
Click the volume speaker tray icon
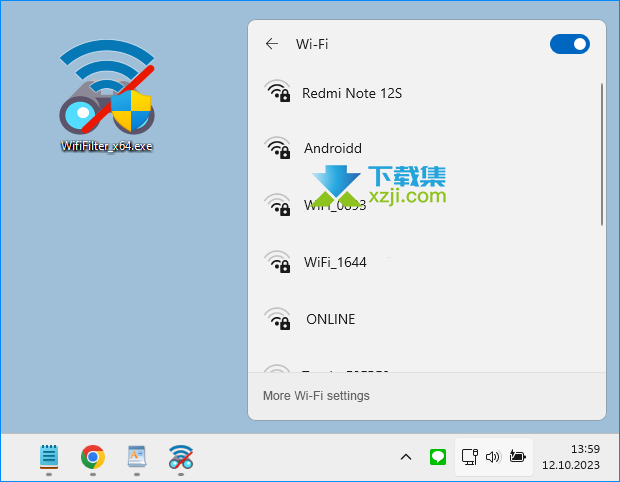[493, 457]
